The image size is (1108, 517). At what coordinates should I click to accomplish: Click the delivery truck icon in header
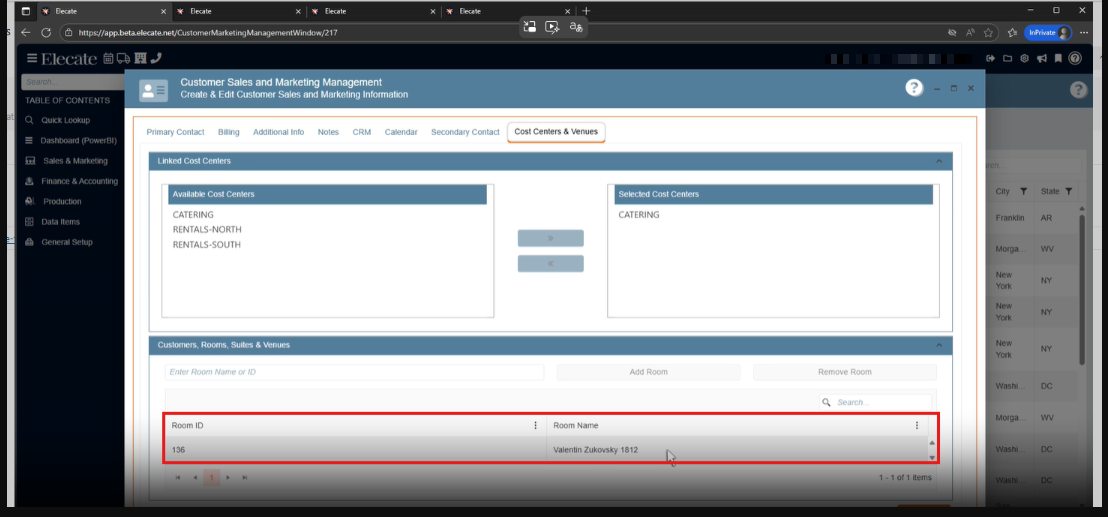[123, 59]
